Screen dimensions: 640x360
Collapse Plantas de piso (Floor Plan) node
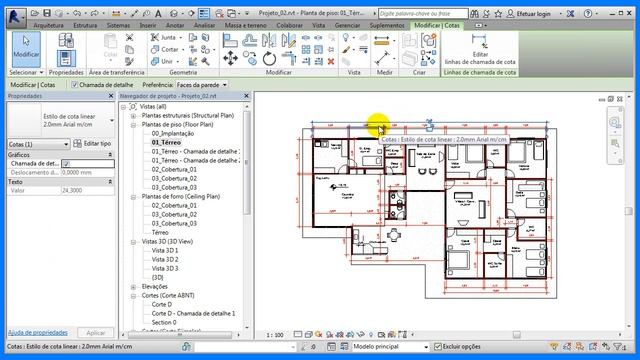(133, 125)
